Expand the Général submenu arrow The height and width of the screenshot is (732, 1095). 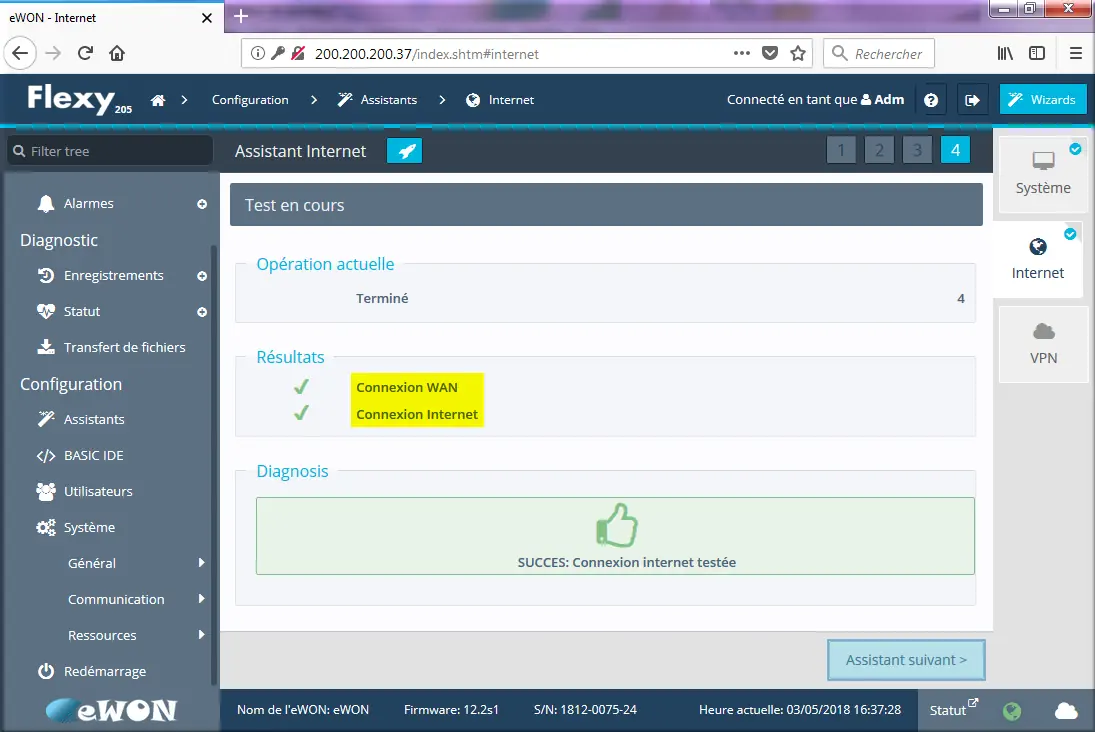point(201,562)
